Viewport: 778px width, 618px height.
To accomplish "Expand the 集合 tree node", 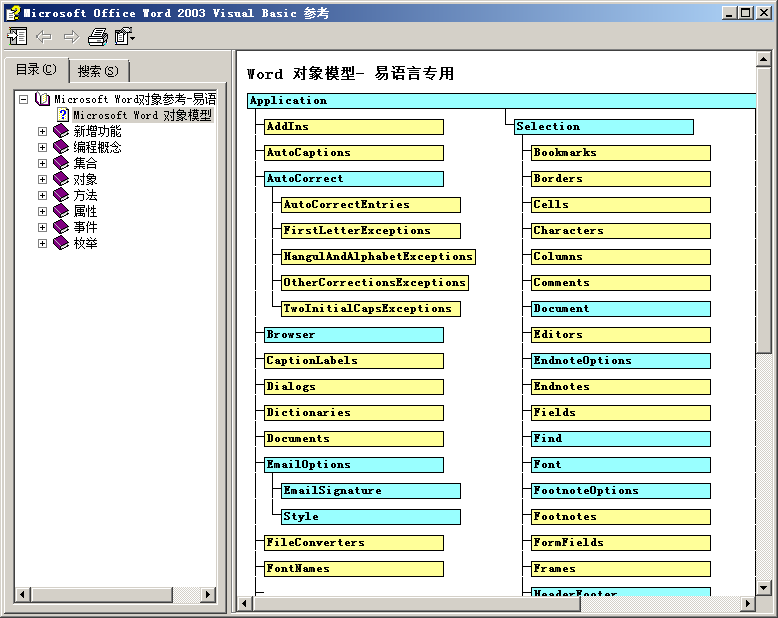I will click(x=42, y=163).
